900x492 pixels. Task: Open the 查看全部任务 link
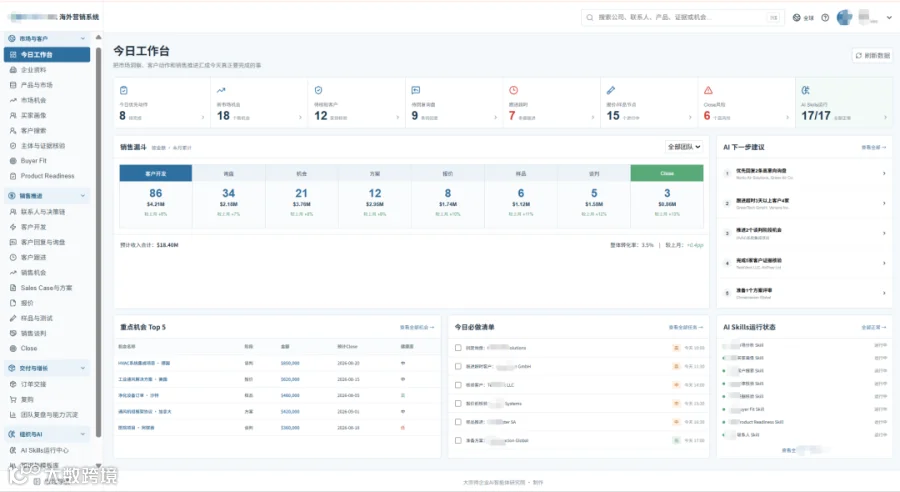[x=686, y=327]
